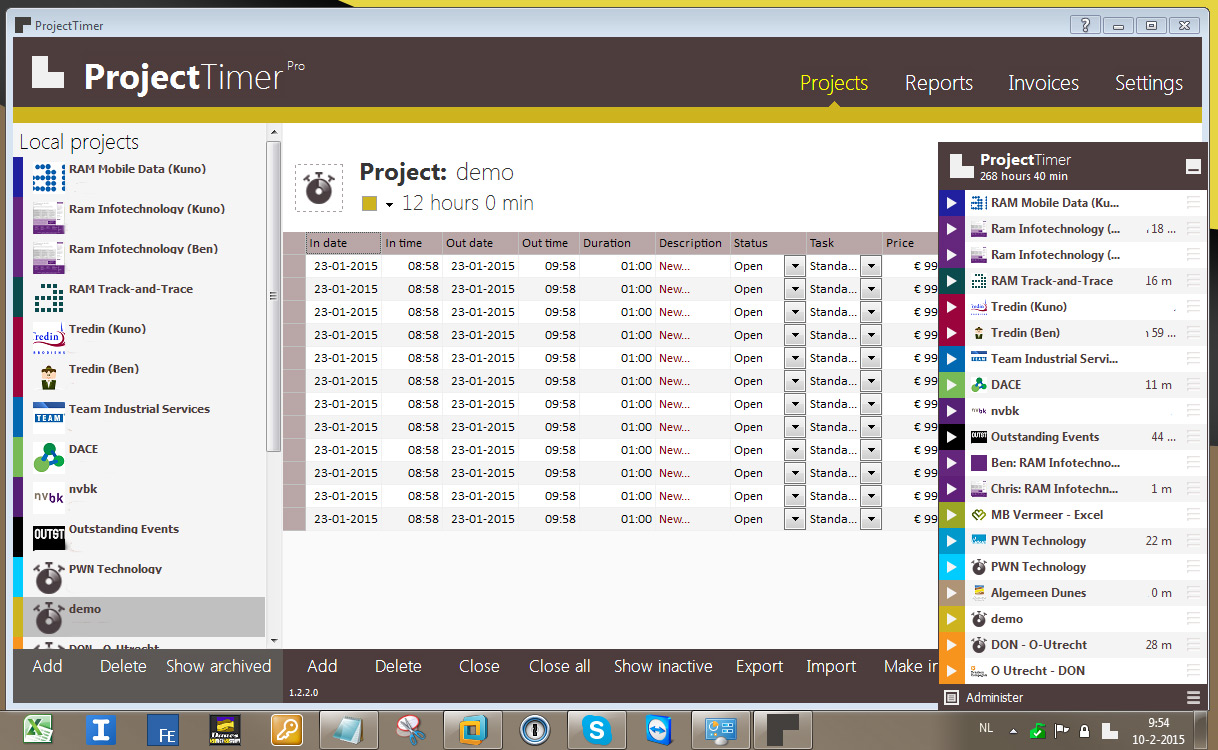Click Show inactive in the toolbar

[x=663, y=666]
